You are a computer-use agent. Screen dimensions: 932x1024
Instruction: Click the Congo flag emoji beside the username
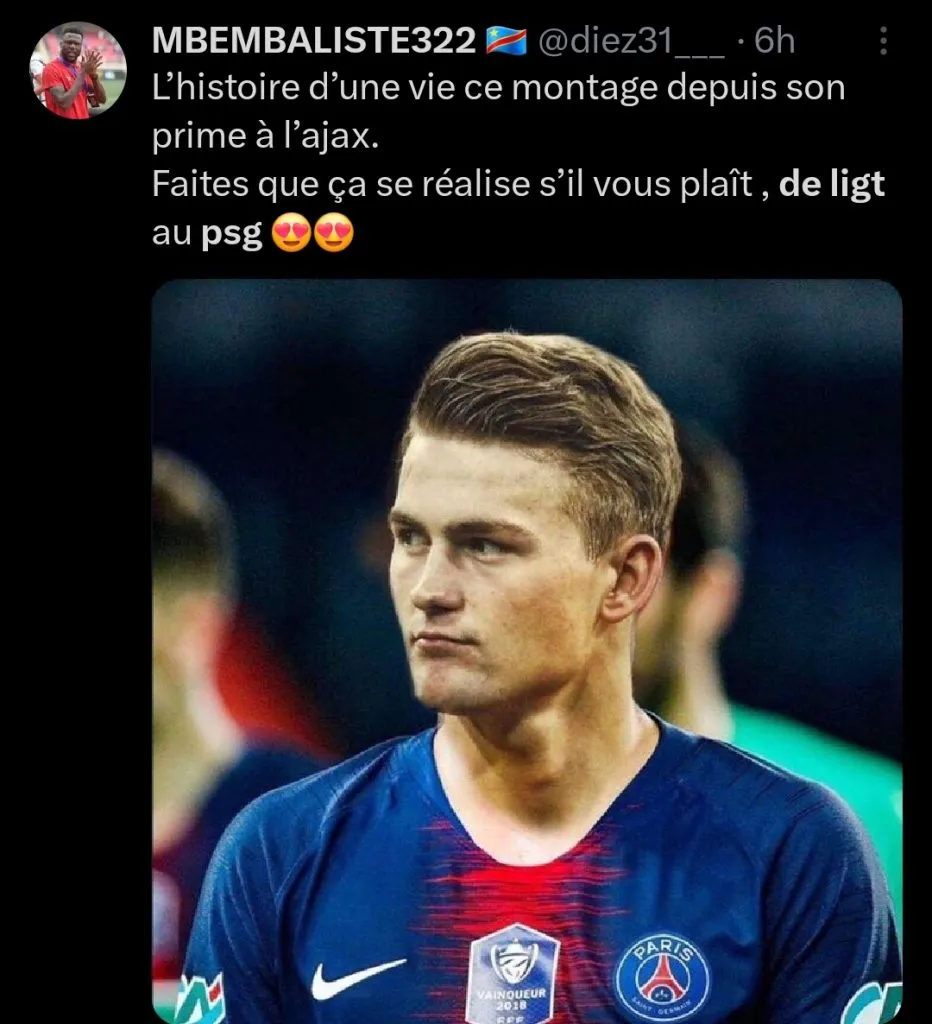click(x=506, y=42)
